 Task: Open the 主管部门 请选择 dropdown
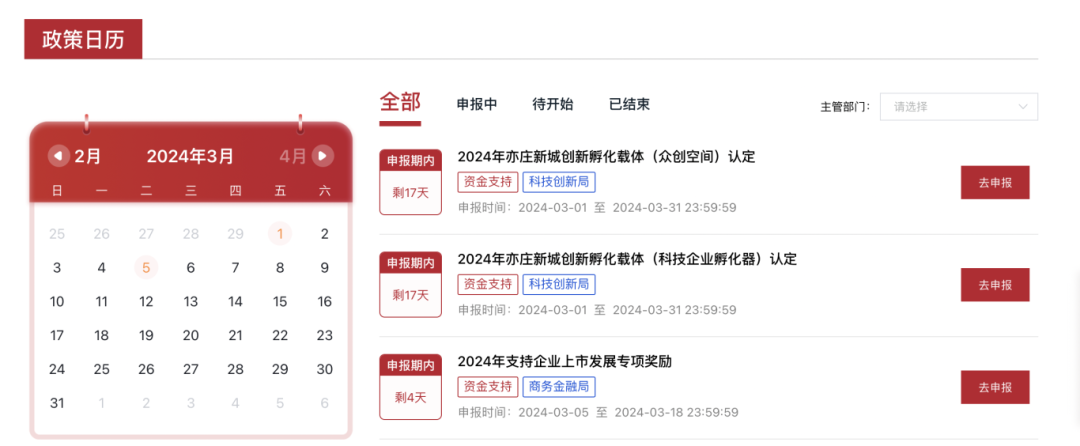coord(958,107)
